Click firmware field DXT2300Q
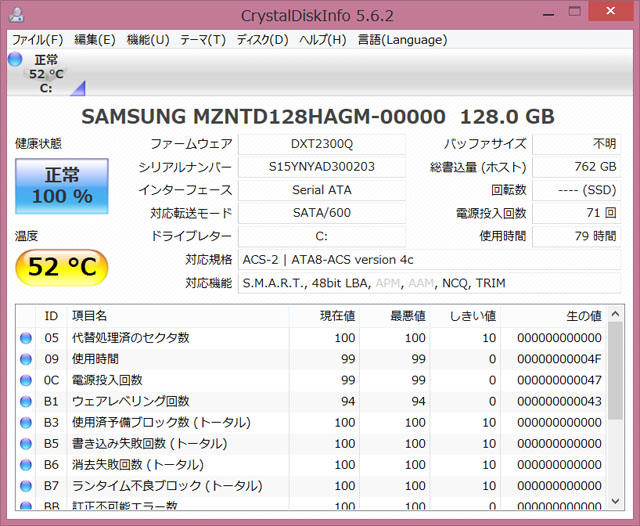 (322, 144)
